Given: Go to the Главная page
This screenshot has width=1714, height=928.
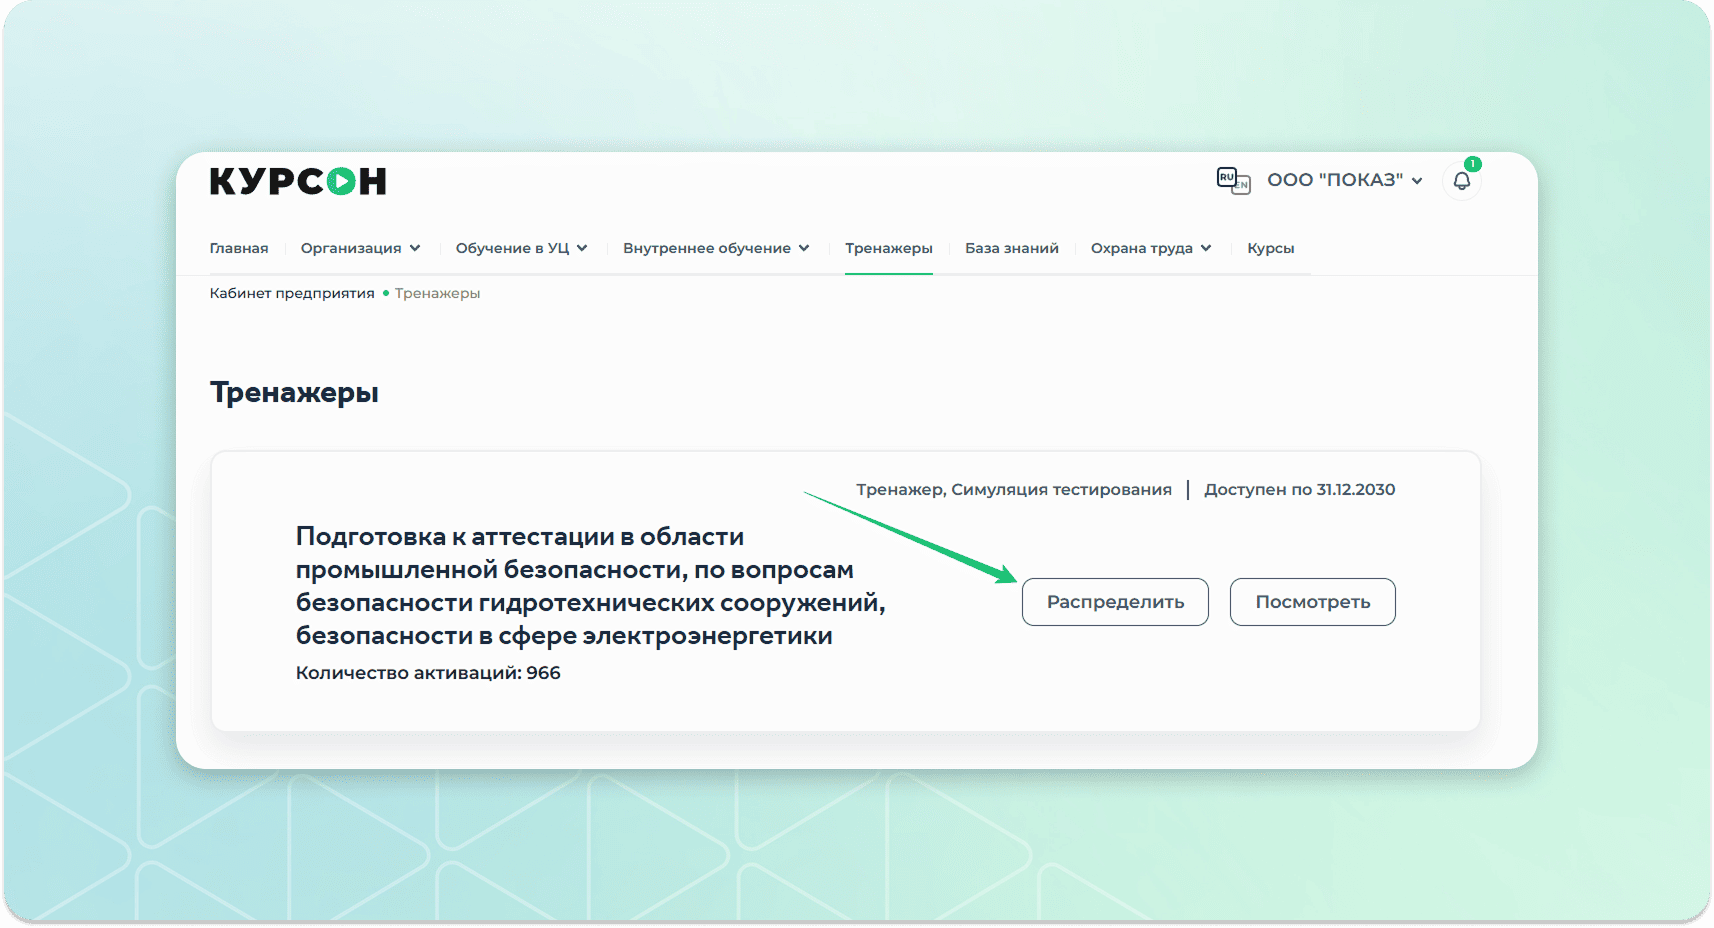Looking at the screenshot, I should pyautogui.click(x=239, y=248).
